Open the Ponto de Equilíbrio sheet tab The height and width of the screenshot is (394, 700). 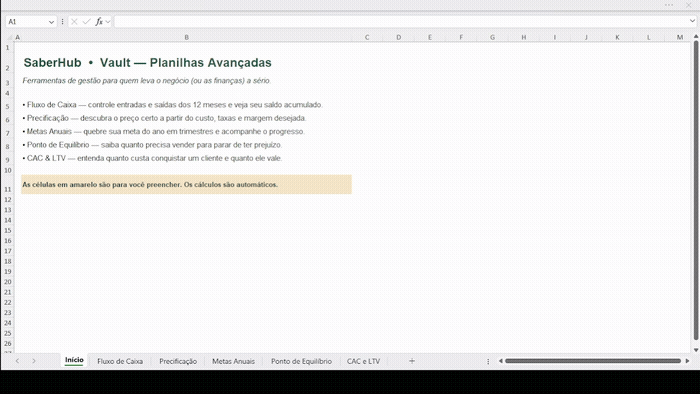(301, 361)
